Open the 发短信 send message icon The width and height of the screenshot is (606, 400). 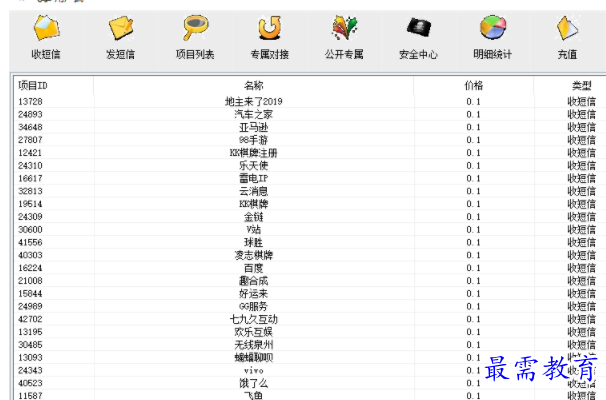pyautogui.click(x=121, y=27)
